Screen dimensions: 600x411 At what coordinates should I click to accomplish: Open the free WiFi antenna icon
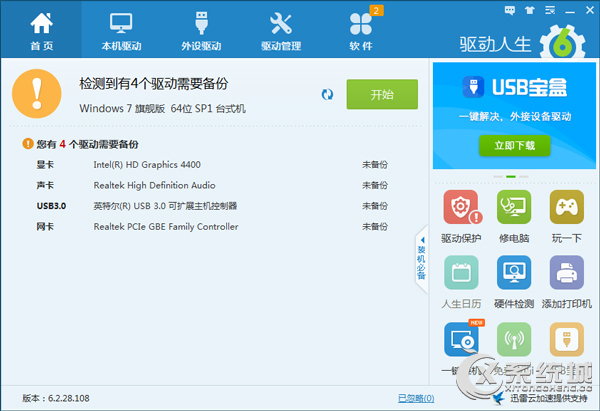coord(514,339)
